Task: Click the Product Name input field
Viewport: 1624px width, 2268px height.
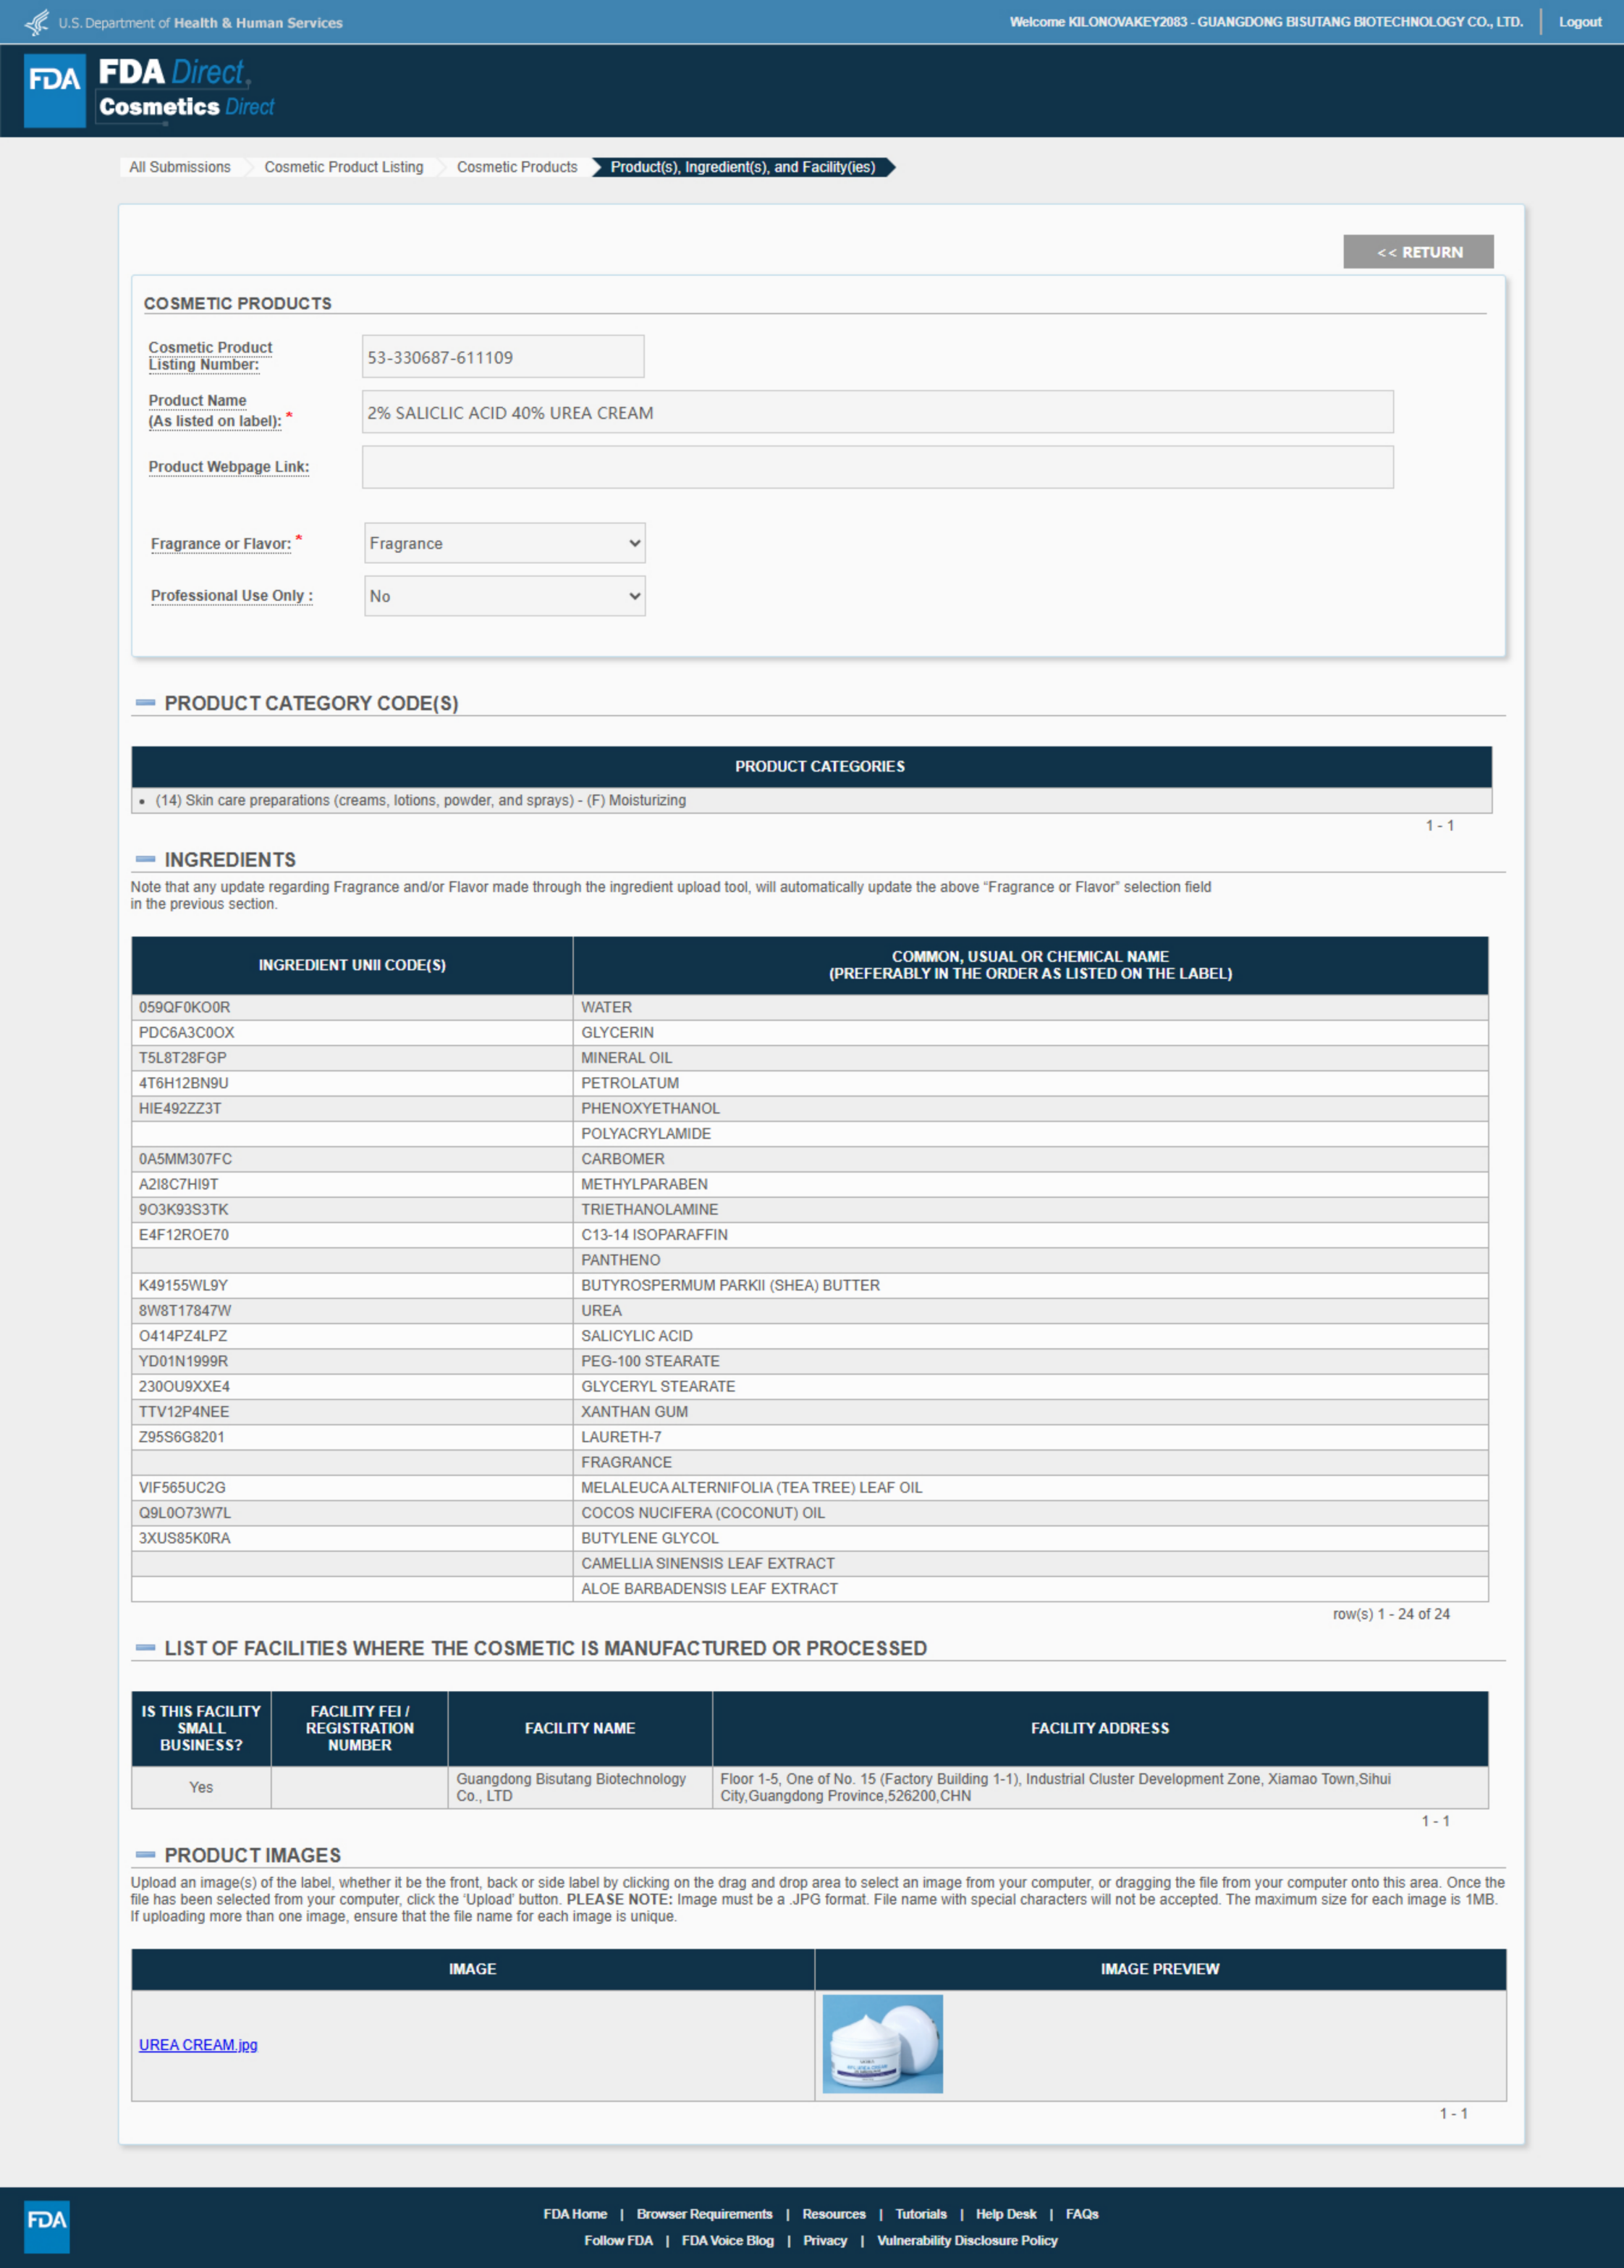Action: pyautogui.click(x=877, y=412)
